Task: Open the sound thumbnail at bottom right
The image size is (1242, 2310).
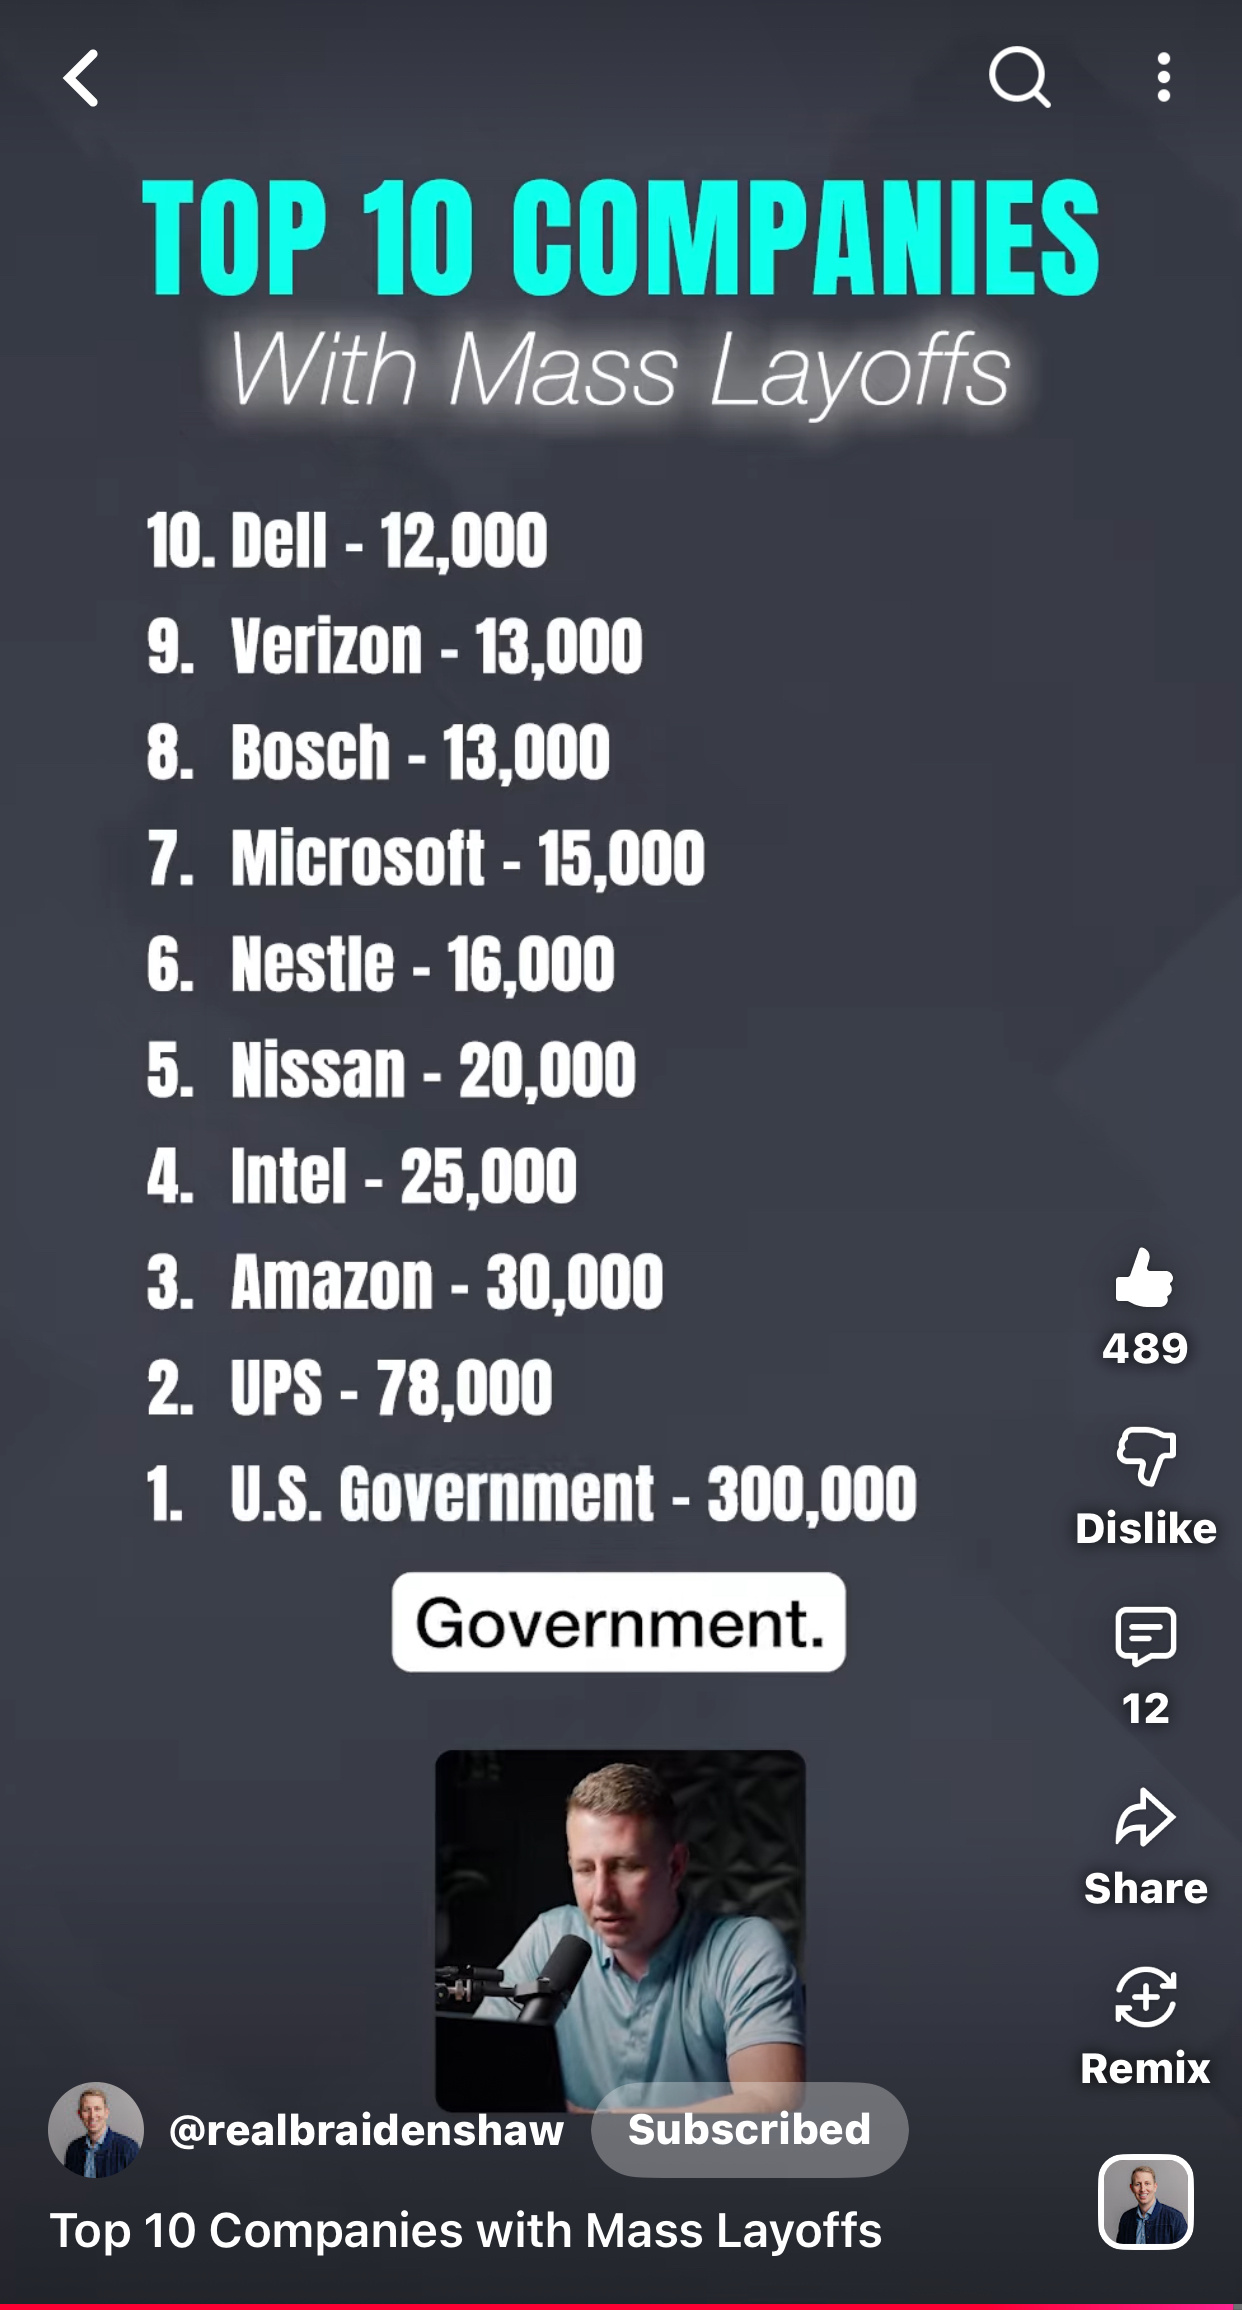Action: tap(1145, 2201)
